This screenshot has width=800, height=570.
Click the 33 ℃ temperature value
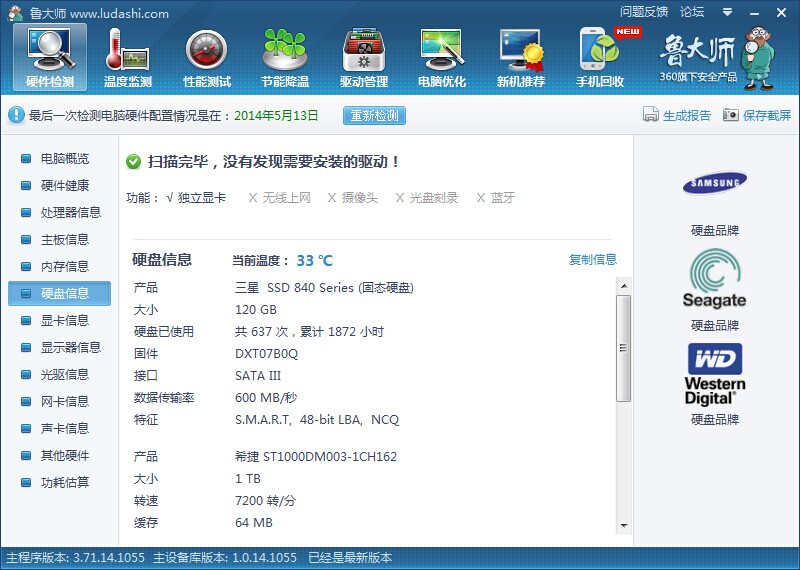pos(314,261)
